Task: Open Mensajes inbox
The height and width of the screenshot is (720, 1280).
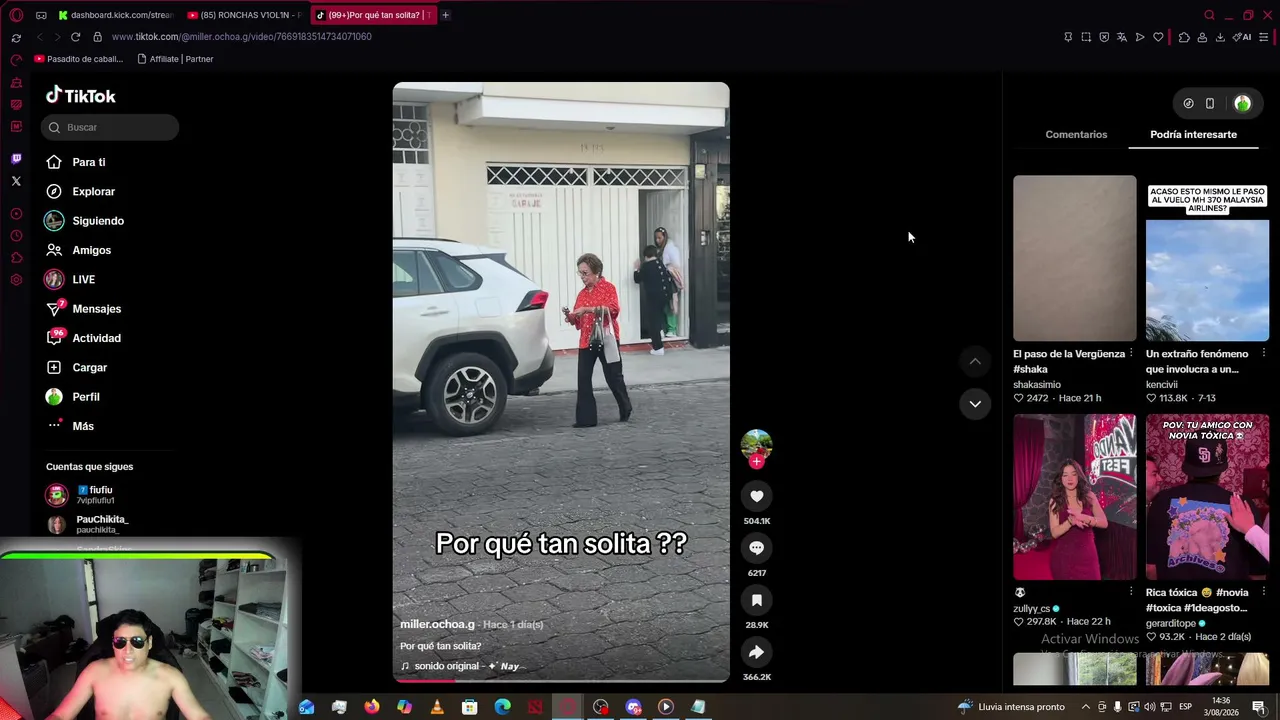Action: (83, 309)
